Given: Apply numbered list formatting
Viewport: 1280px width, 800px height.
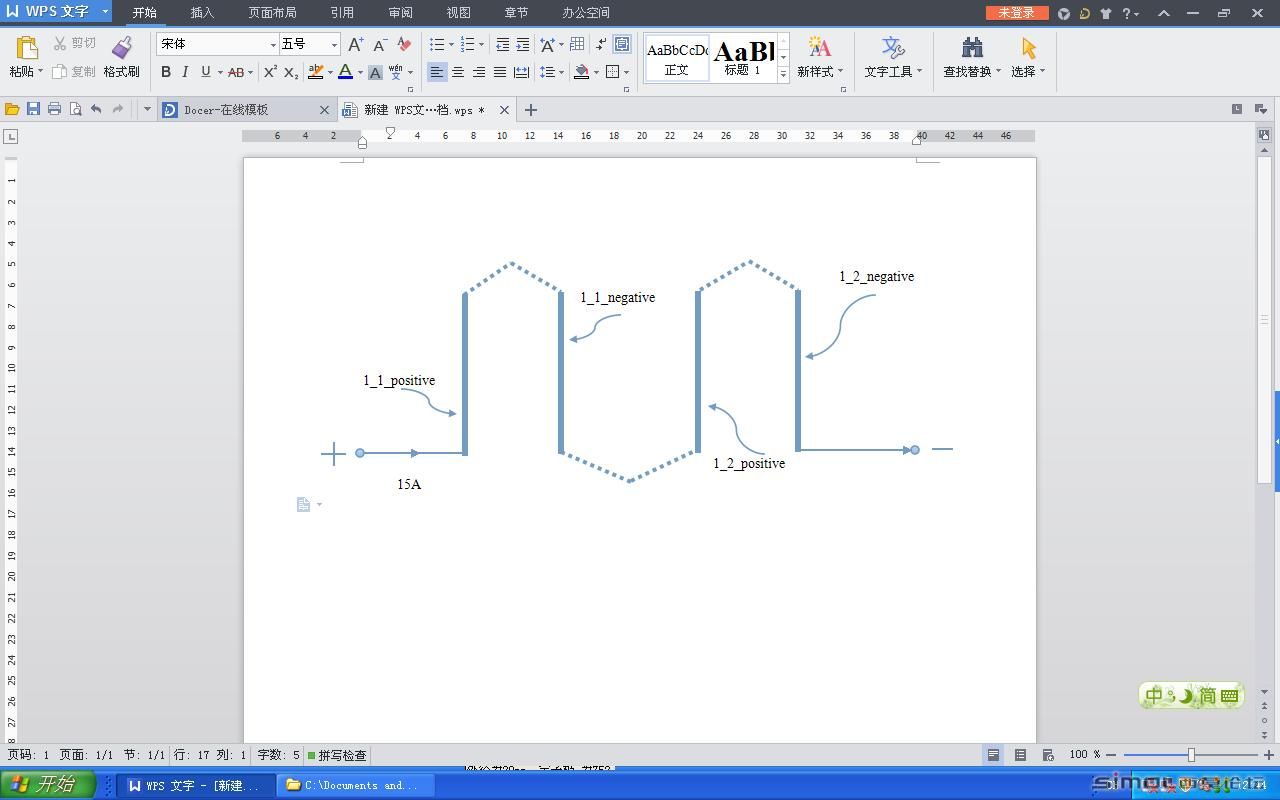Looking at the screenshot, I should (467, 44).
